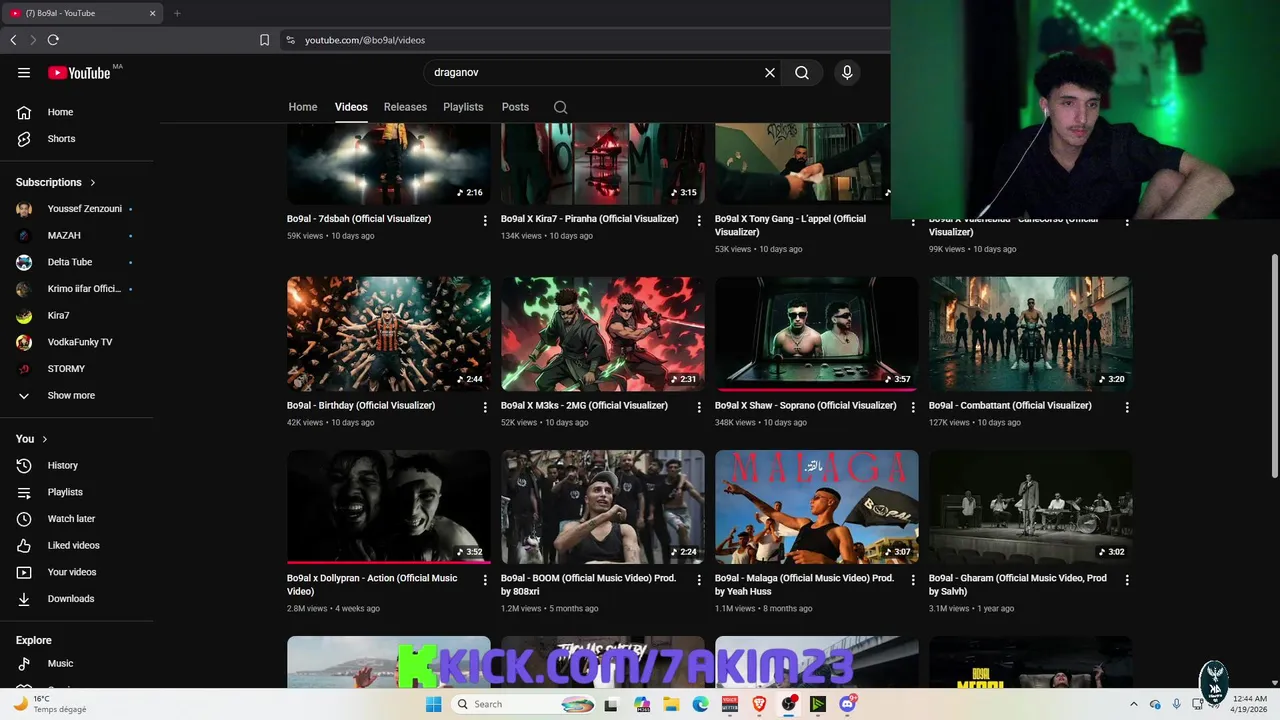Play the 2MG visualizer thumbnail
Image resolution: width=1280 pixels, height=720 pixels.
click(x=603, y=334)
